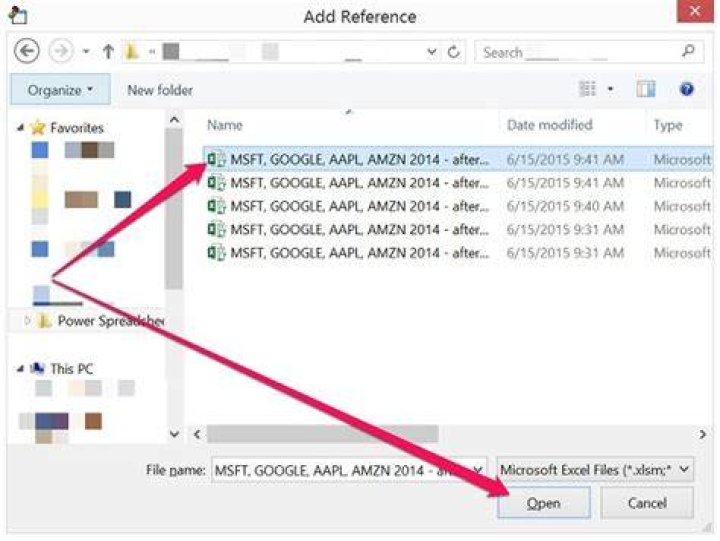
Task: Click the This PC computer icon
Action: 37,368
